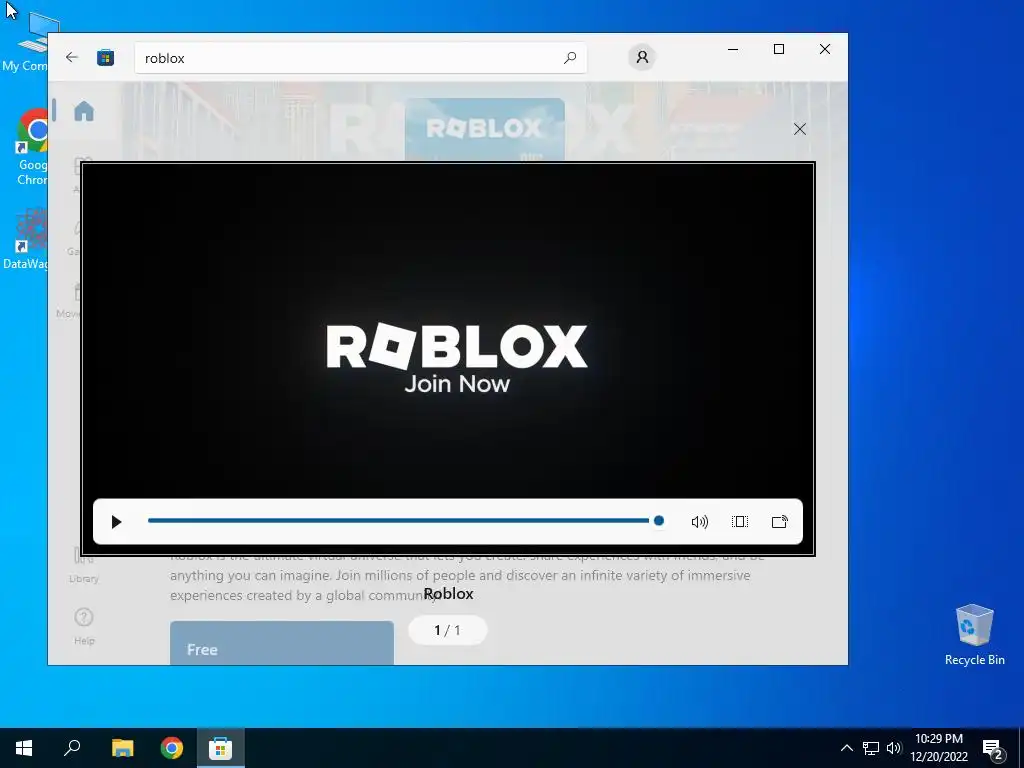Click the 1 / 1 page indicator
Image resolution: width=1024 pixels, height=768 pixels.
pyautogui.click(x=447, y=630)
